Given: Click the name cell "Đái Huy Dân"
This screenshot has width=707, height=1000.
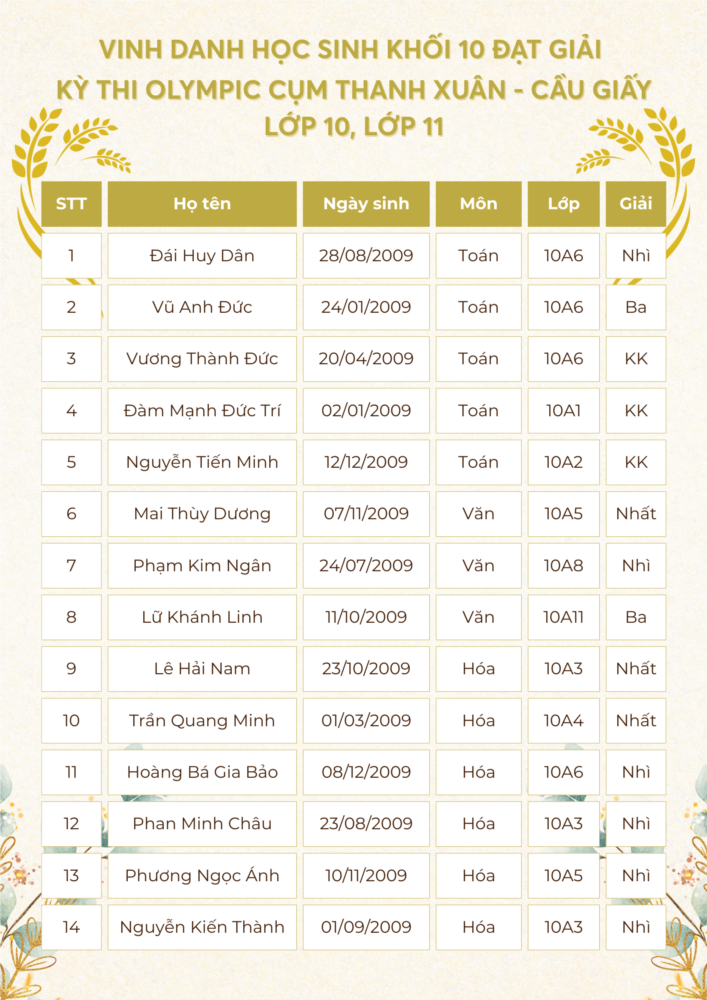Looking at the screenshot, I should click(x=202, y=256).
